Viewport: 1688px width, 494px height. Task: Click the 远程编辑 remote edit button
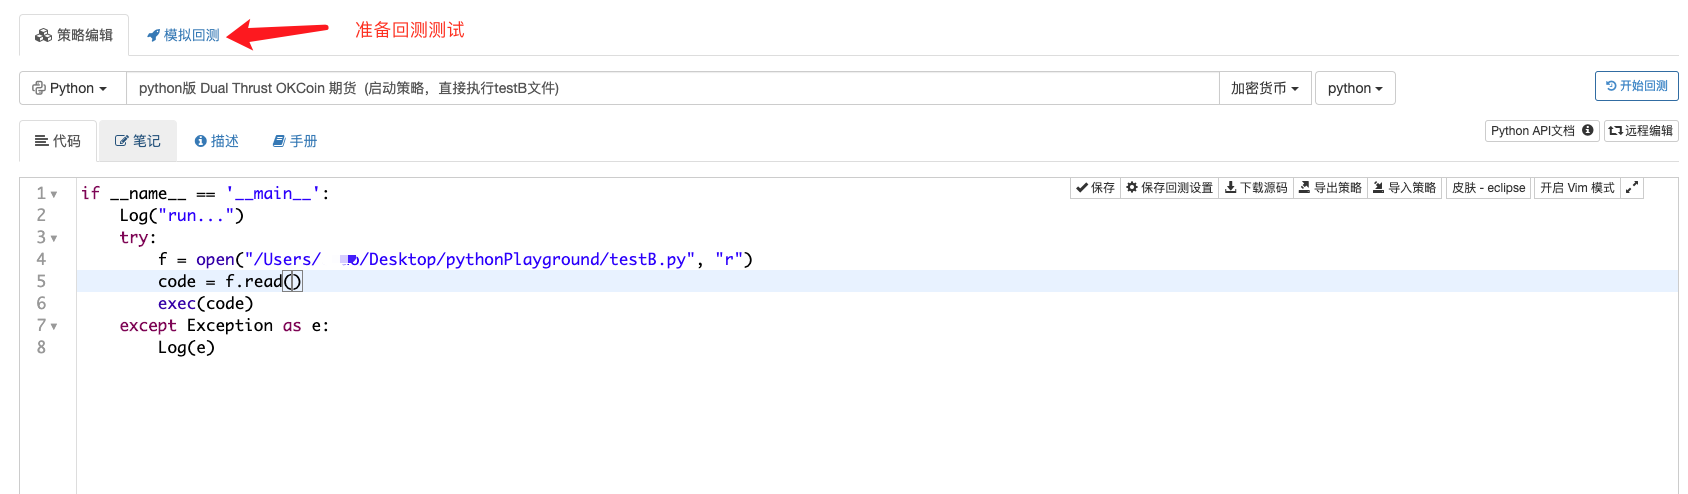click(x=1641, y=131)
